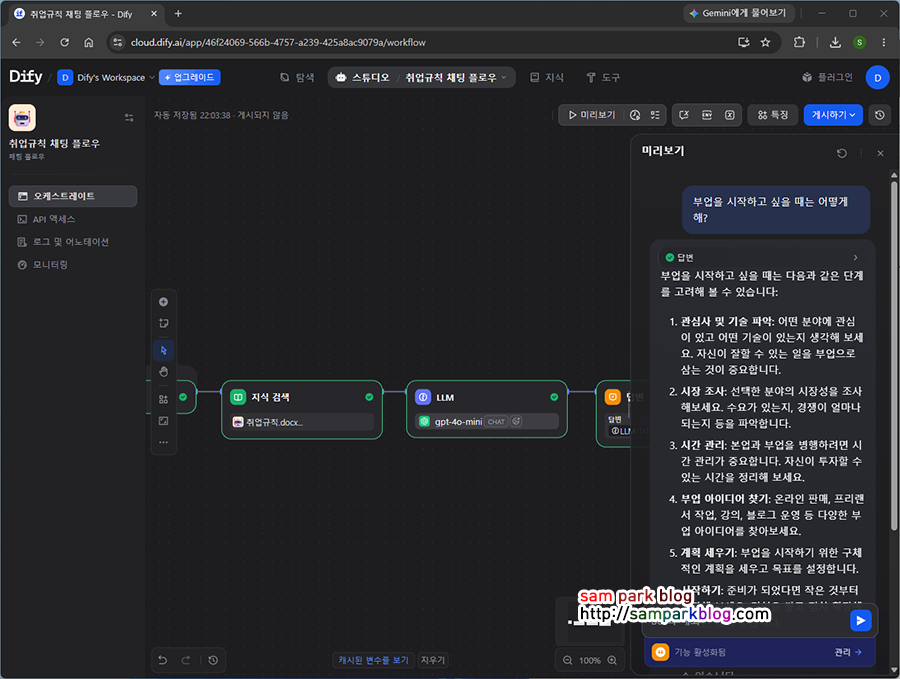Click the orange citation feature icon
Viewport: 900px width, 679px height.
pyautogui.click(x=660, y=652)
